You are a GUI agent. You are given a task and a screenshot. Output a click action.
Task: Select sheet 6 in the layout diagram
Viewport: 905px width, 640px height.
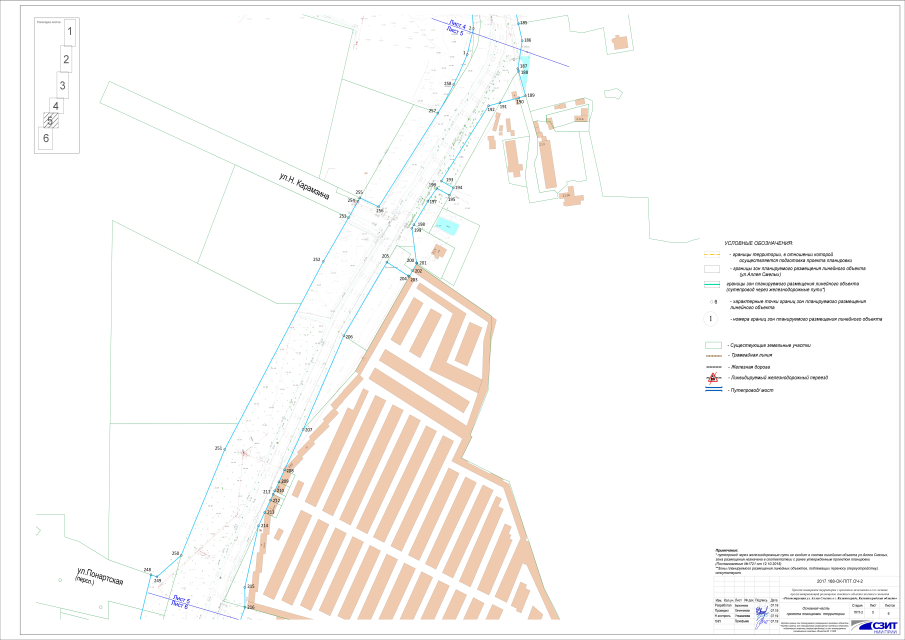(x=45, y=138)
